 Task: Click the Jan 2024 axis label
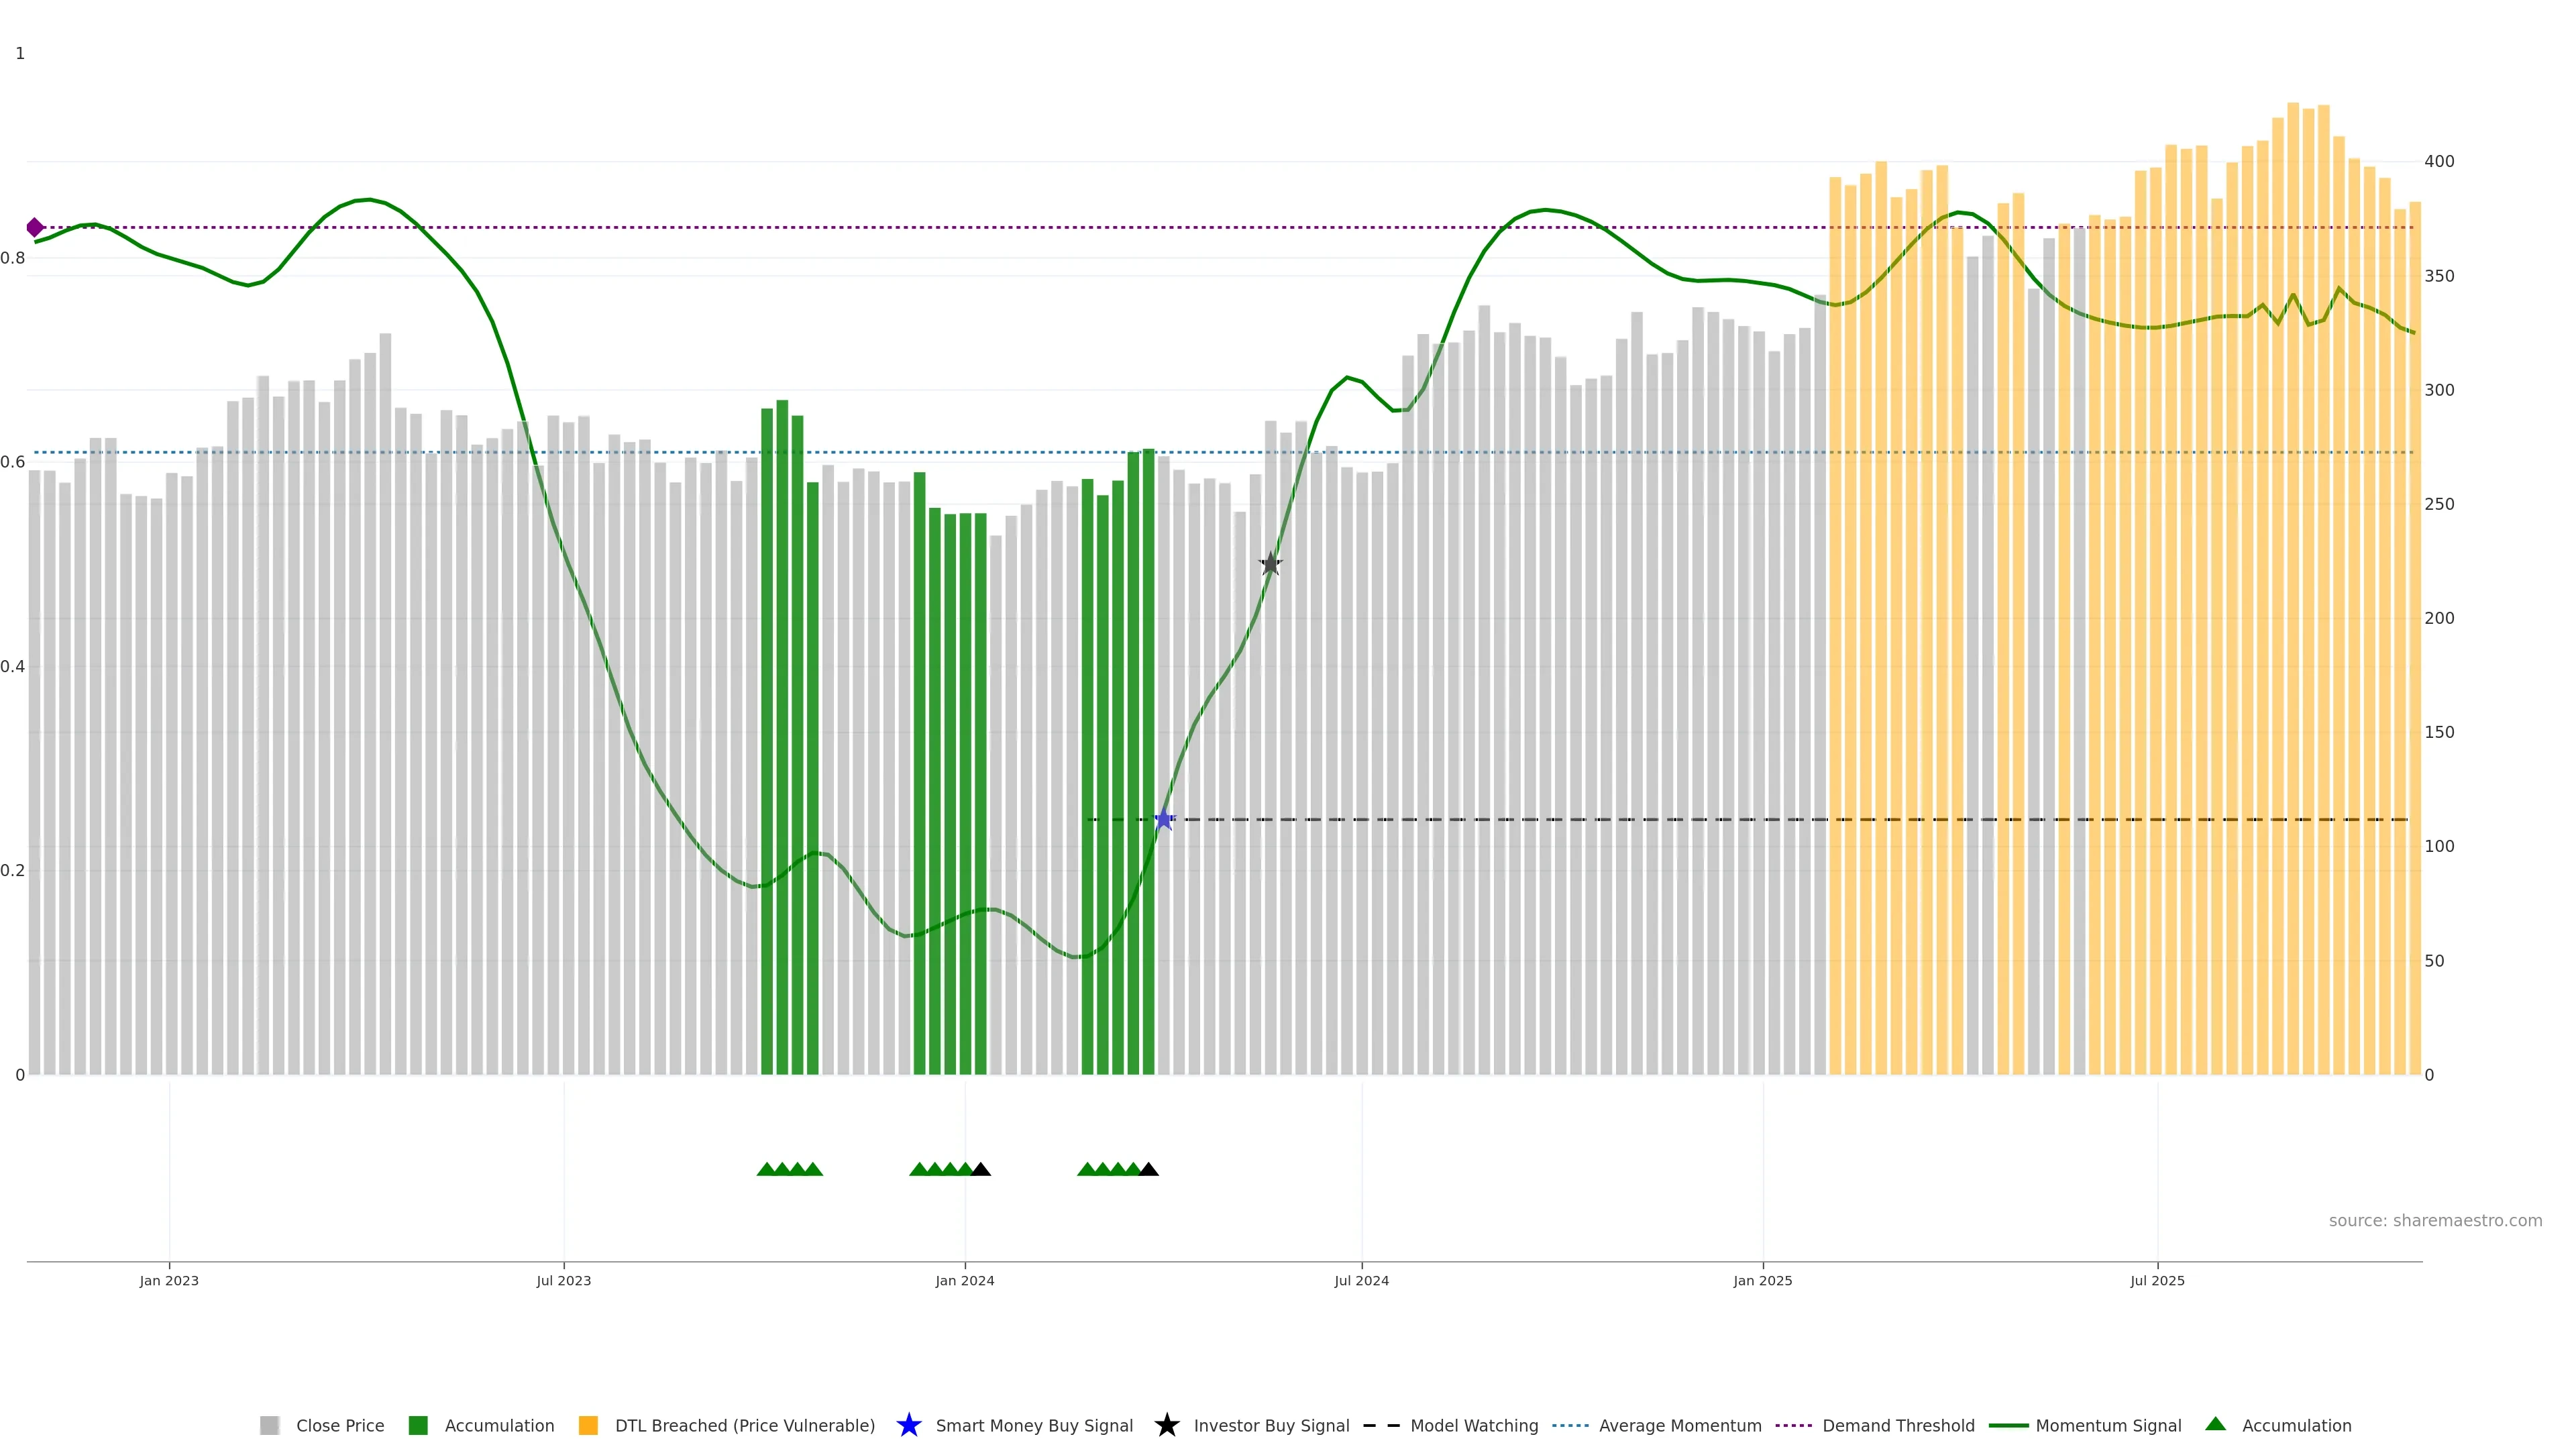click(x=964, y=1281)
